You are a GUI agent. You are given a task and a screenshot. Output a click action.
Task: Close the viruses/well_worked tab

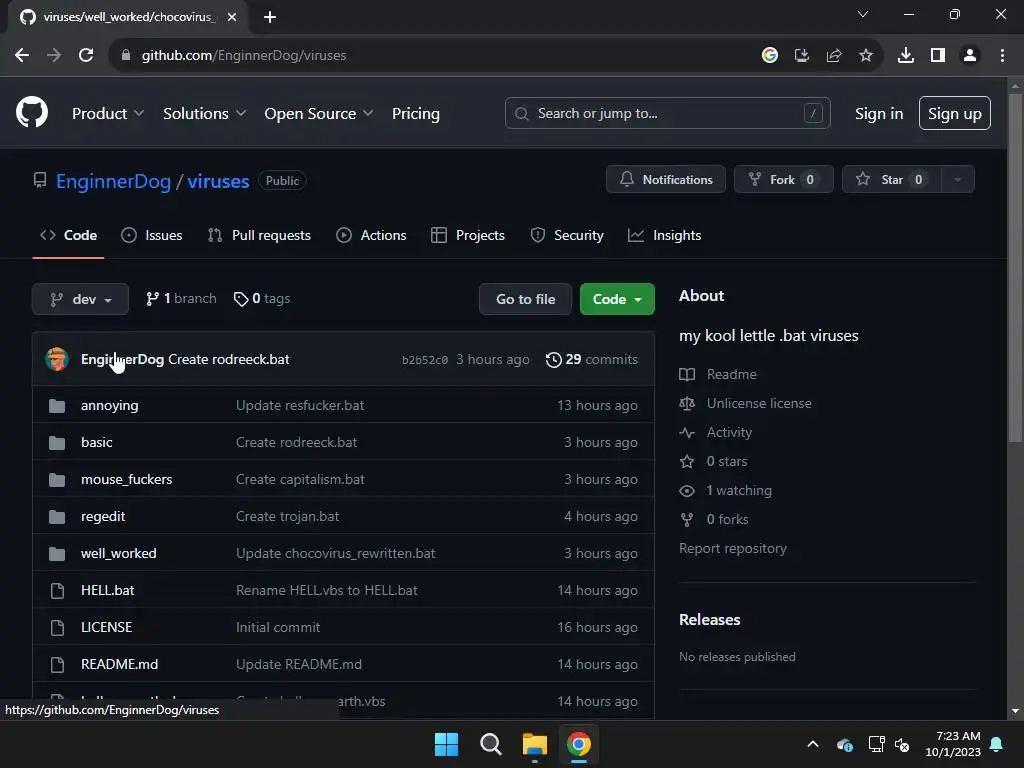(x=232, y=17)
